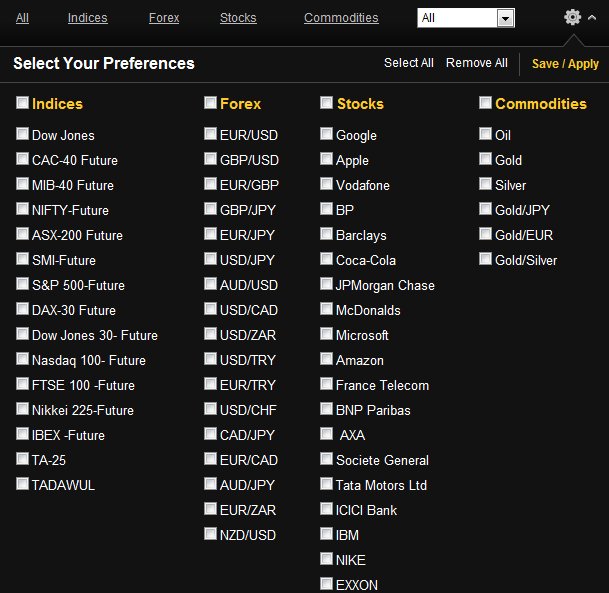Select the Gold/JPY checkbox

[485, 209]
